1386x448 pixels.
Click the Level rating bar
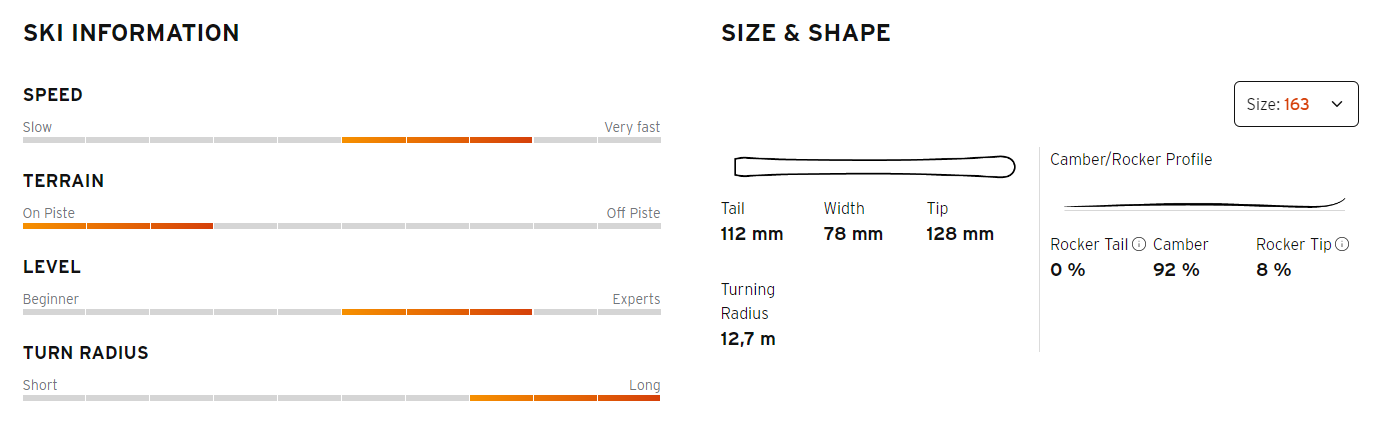[341, 312]
